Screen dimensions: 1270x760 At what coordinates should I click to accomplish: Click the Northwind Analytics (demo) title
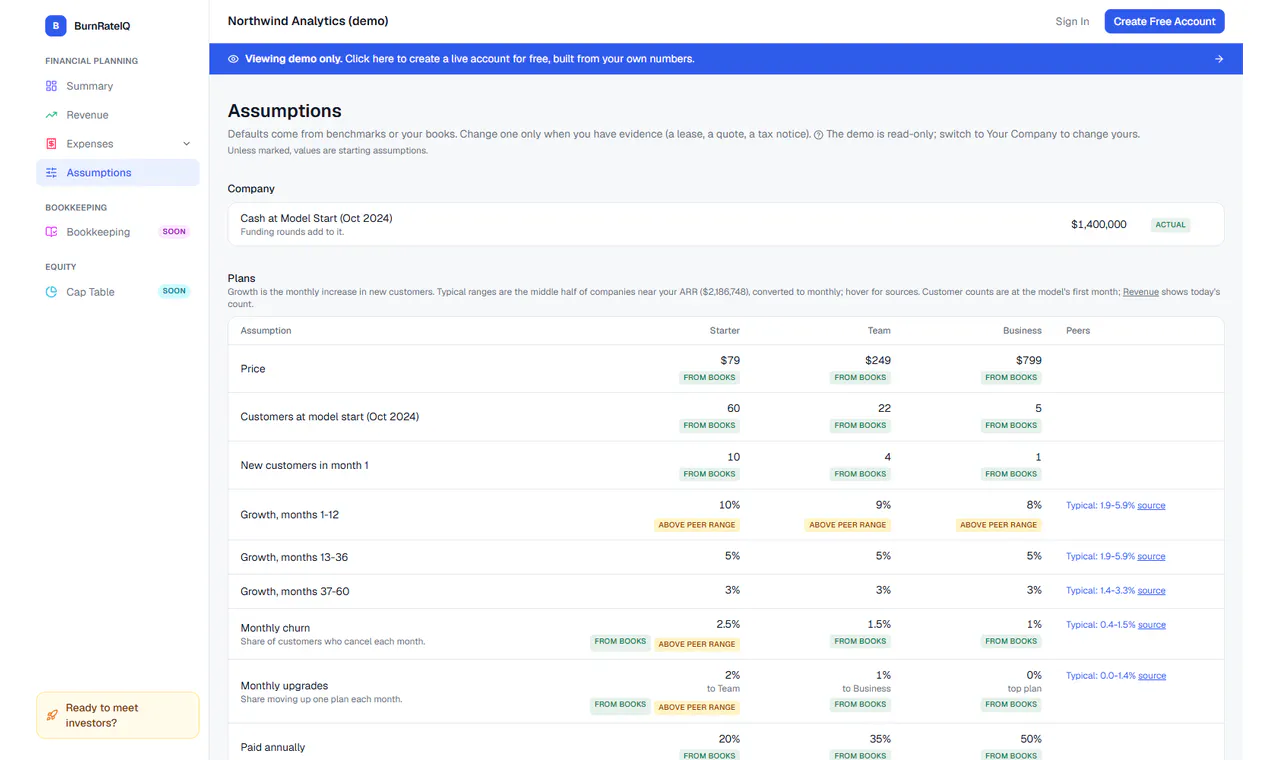(x=308, y=21)
